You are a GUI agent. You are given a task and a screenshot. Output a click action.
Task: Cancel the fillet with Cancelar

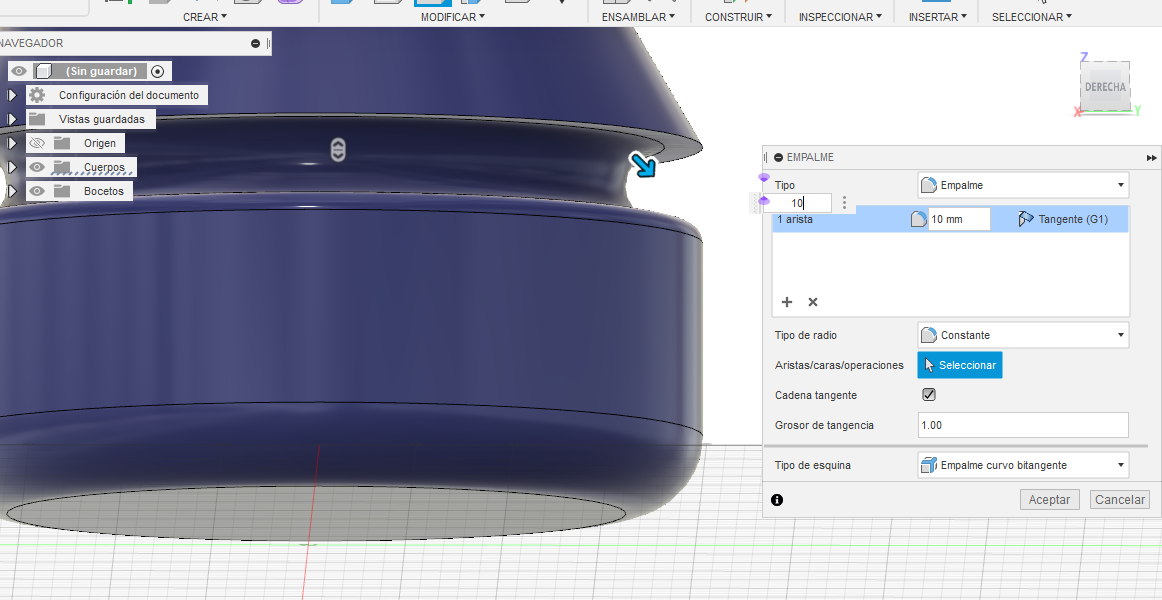tap(1120, 500)
